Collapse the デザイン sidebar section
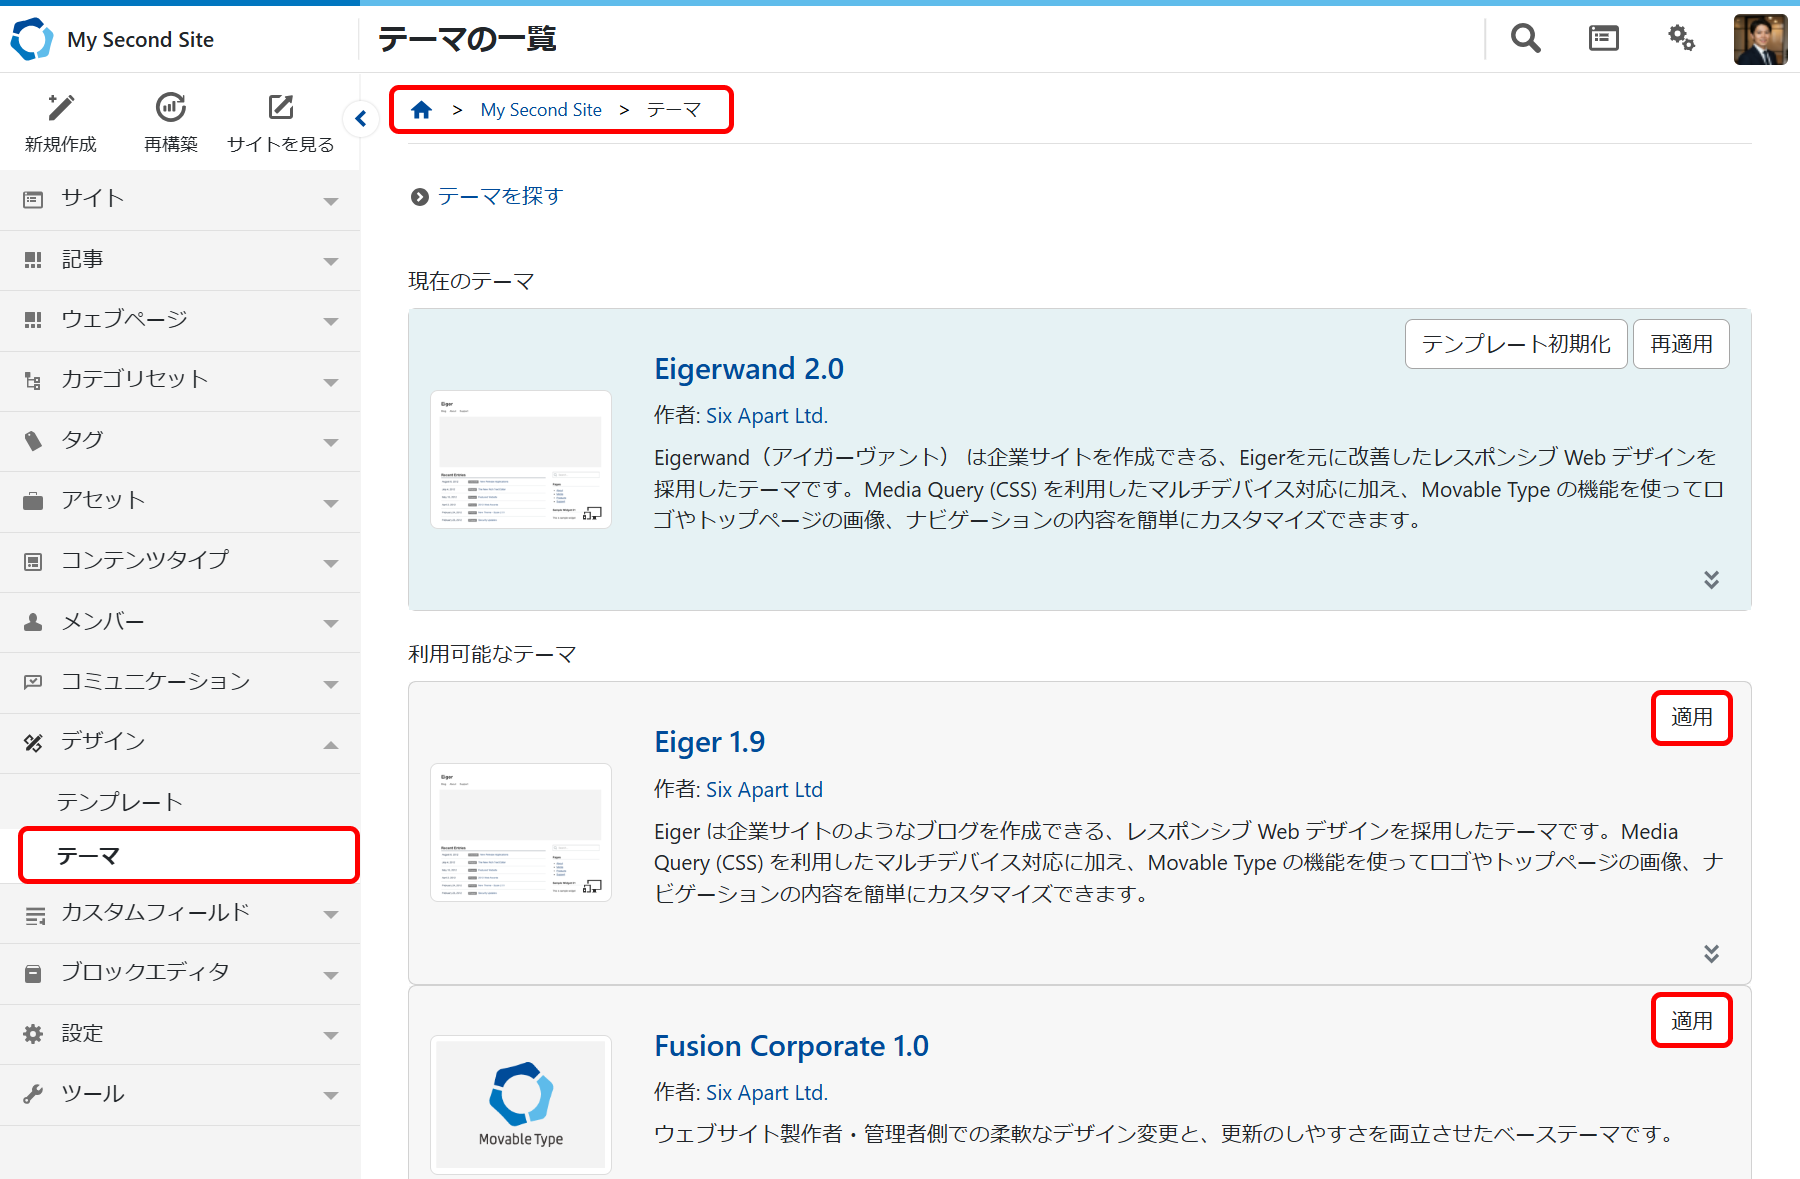The image size is (1800, 1179). [180, 742]
